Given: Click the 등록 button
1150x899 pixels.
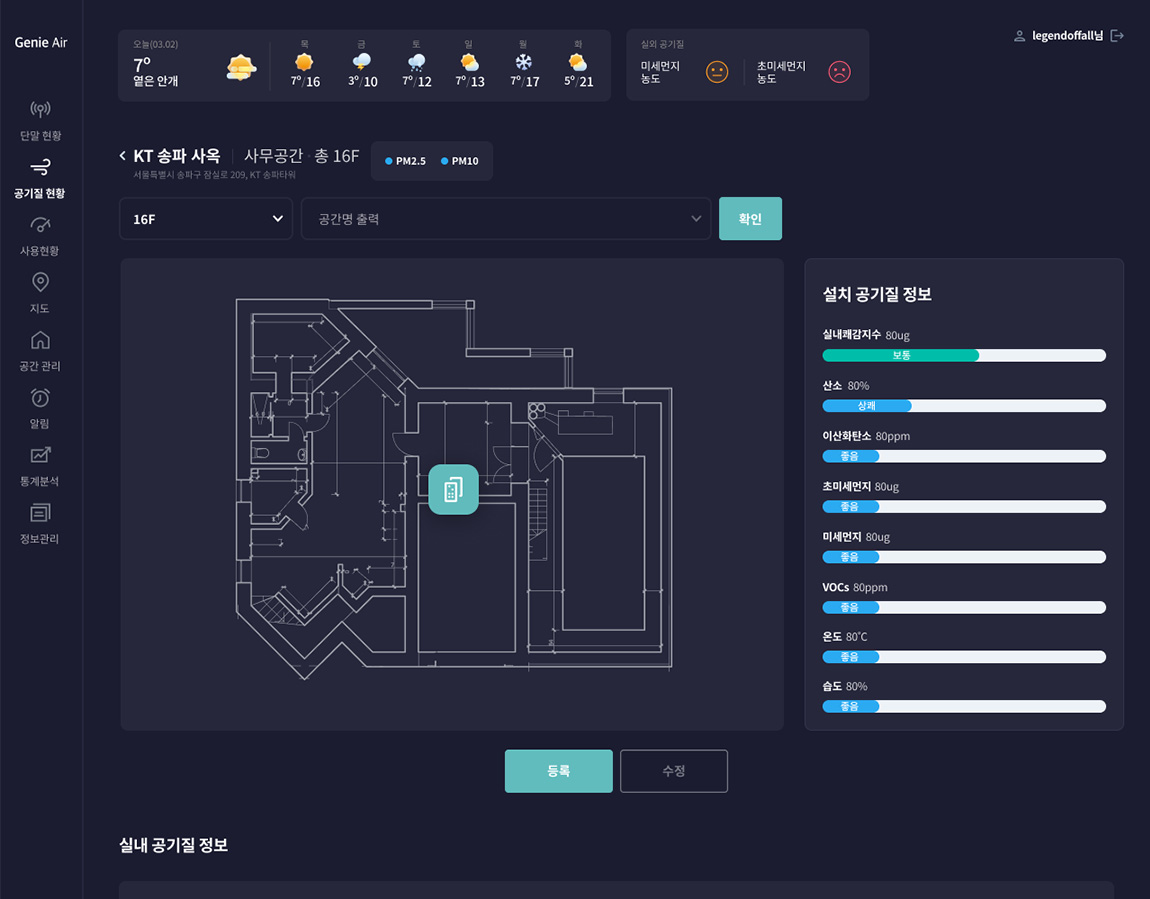Looking at the screenshot, I should point(558,771).
